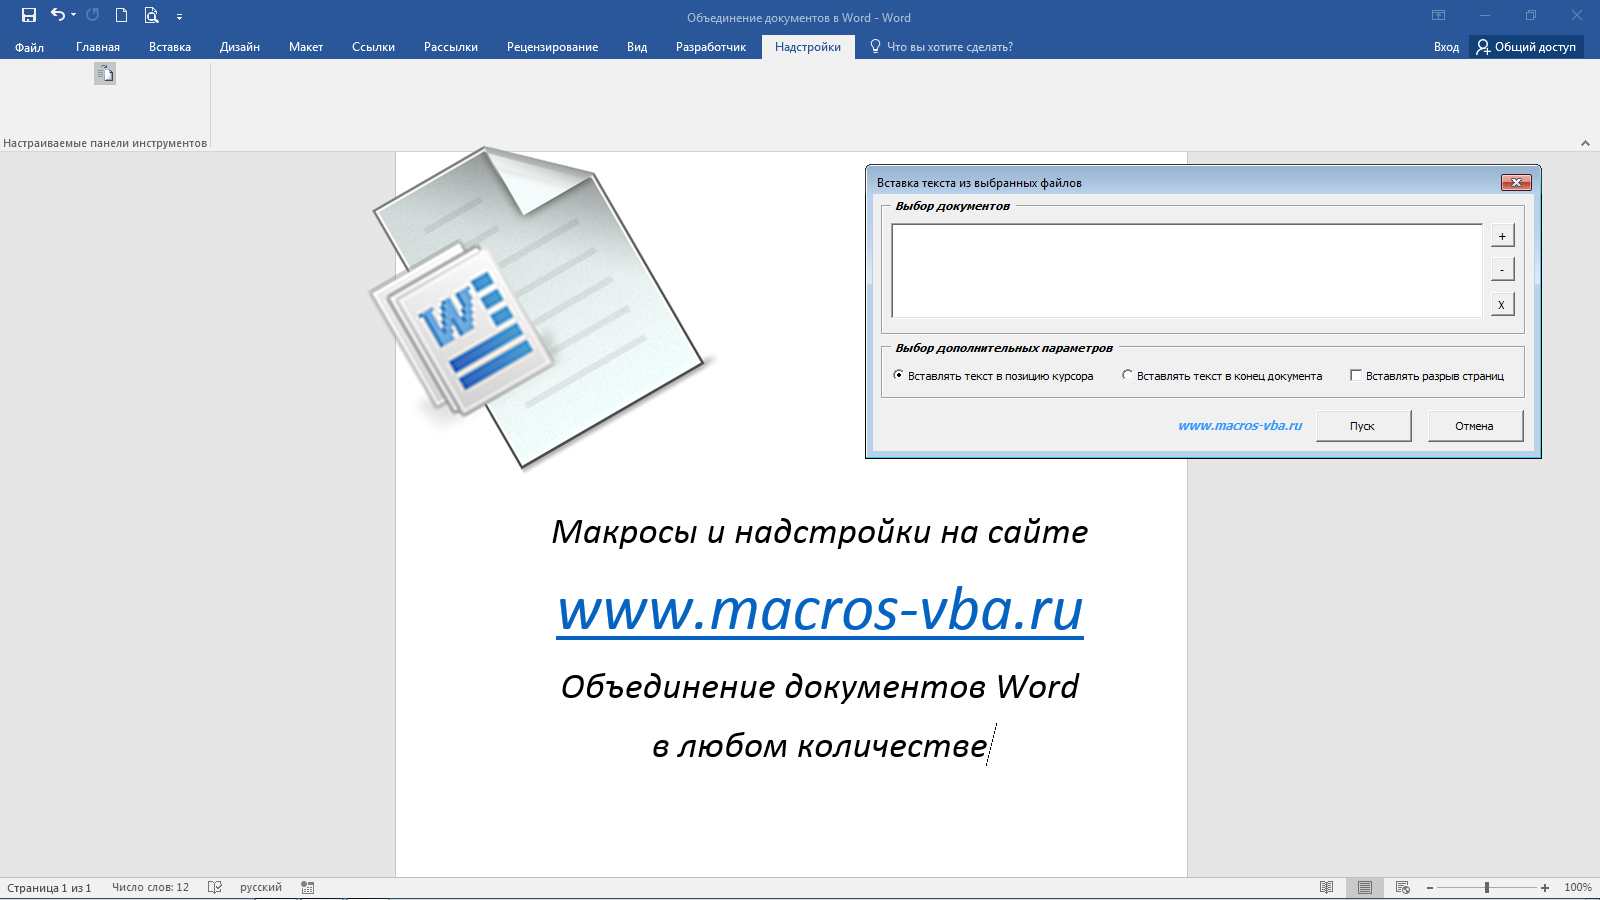Image resolution: width=1600 pixels, height=900 pixels.
Task: Click the Save icon on Quick Access Toolbar
Action: (28, 14)
